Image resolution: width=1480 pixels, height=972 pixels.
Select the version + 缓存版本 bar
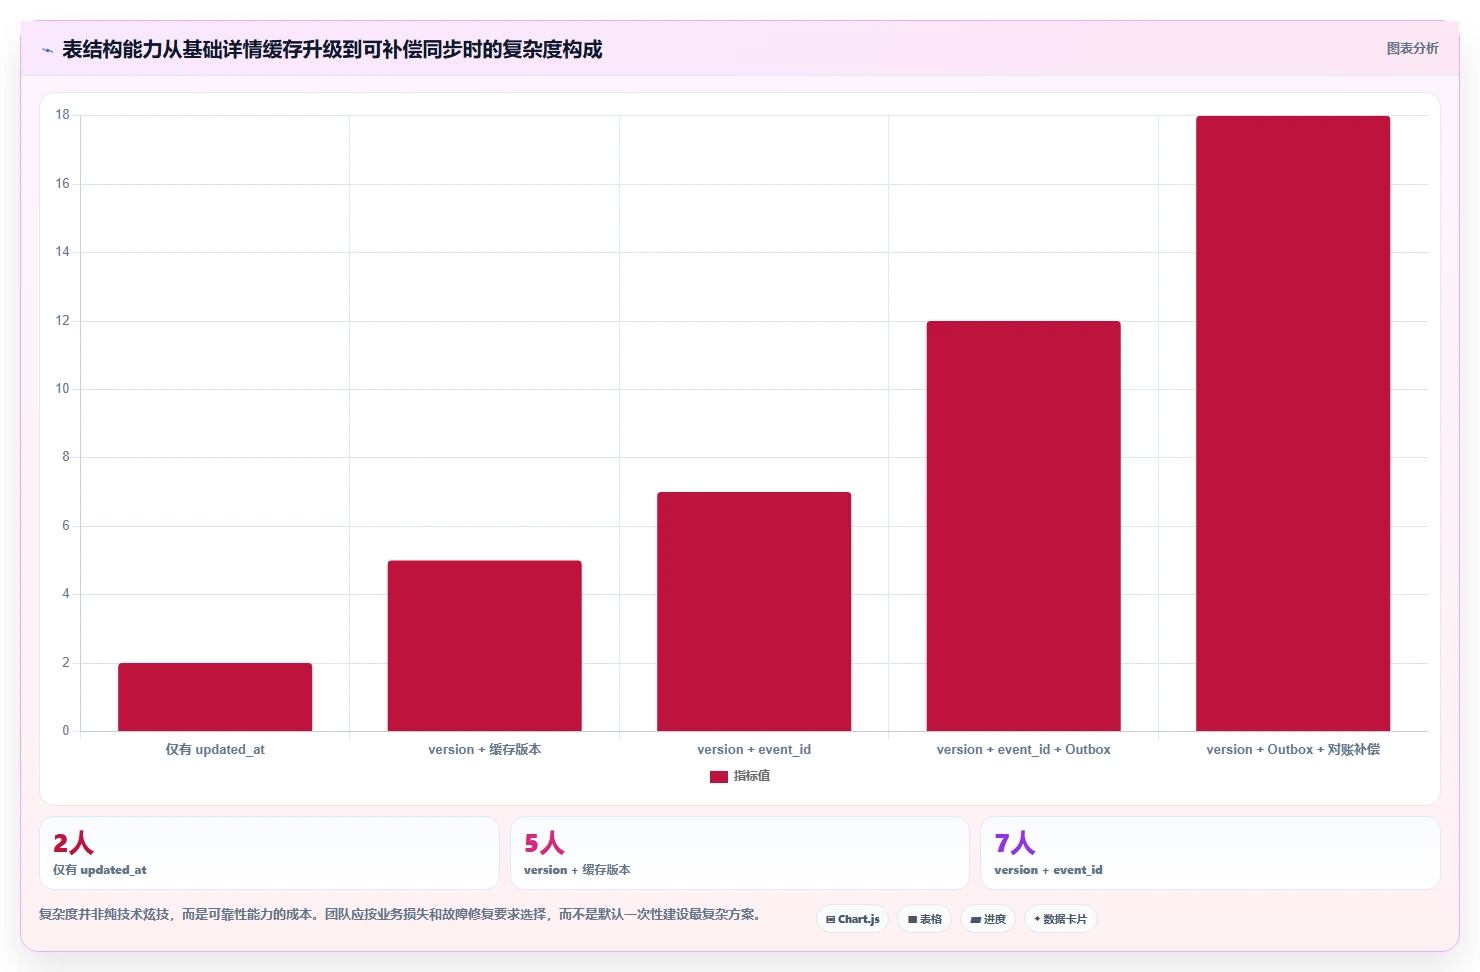pos(485,646)
